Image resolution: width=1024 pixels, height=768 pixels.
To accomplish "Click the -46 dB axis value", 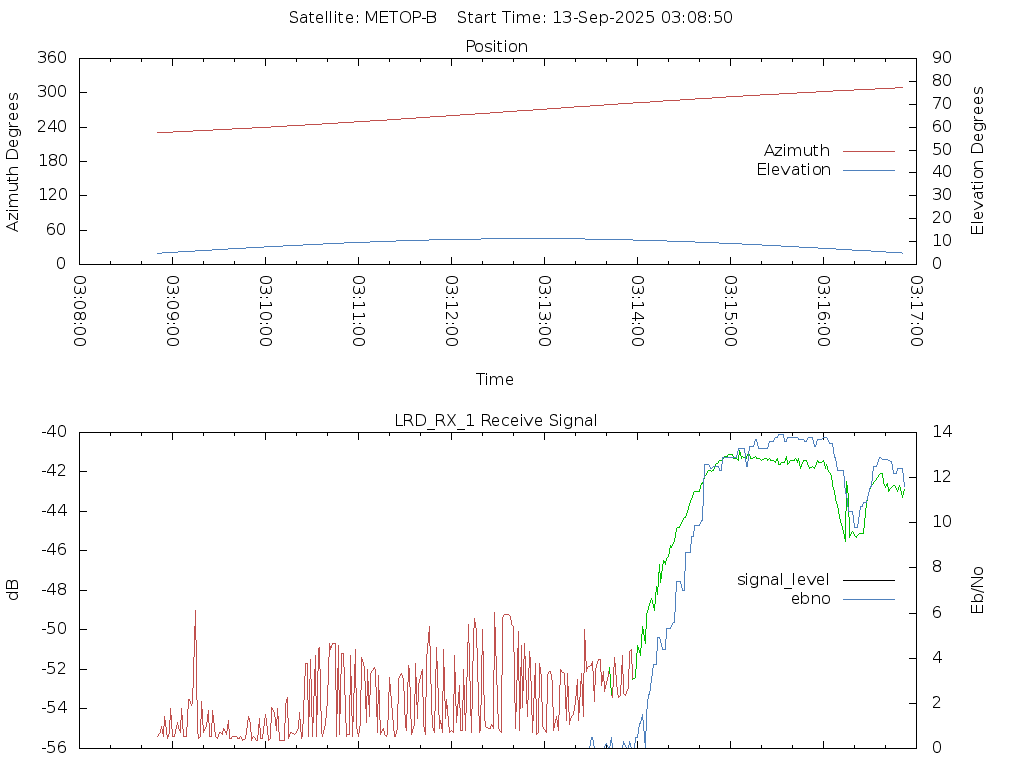I will [x=54, y=550].
